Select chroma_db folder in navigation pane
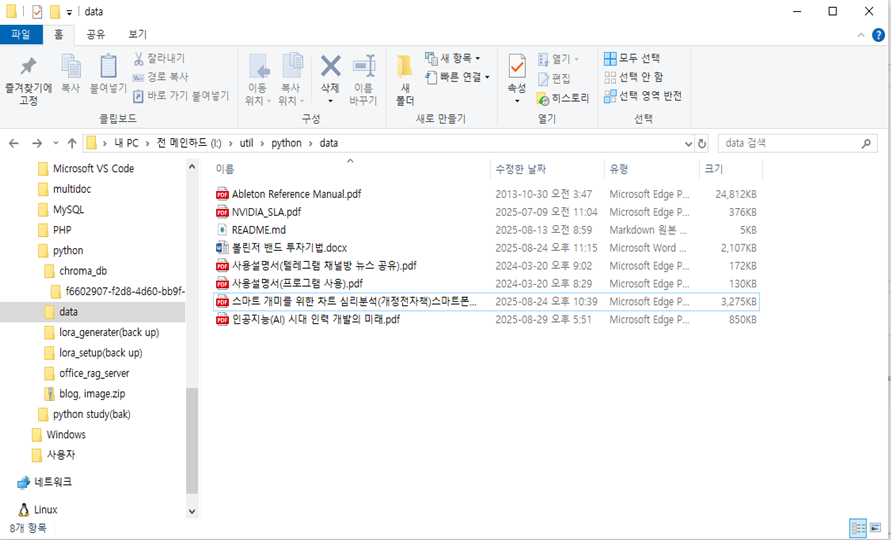891x540 pixels. click(83, 271)
